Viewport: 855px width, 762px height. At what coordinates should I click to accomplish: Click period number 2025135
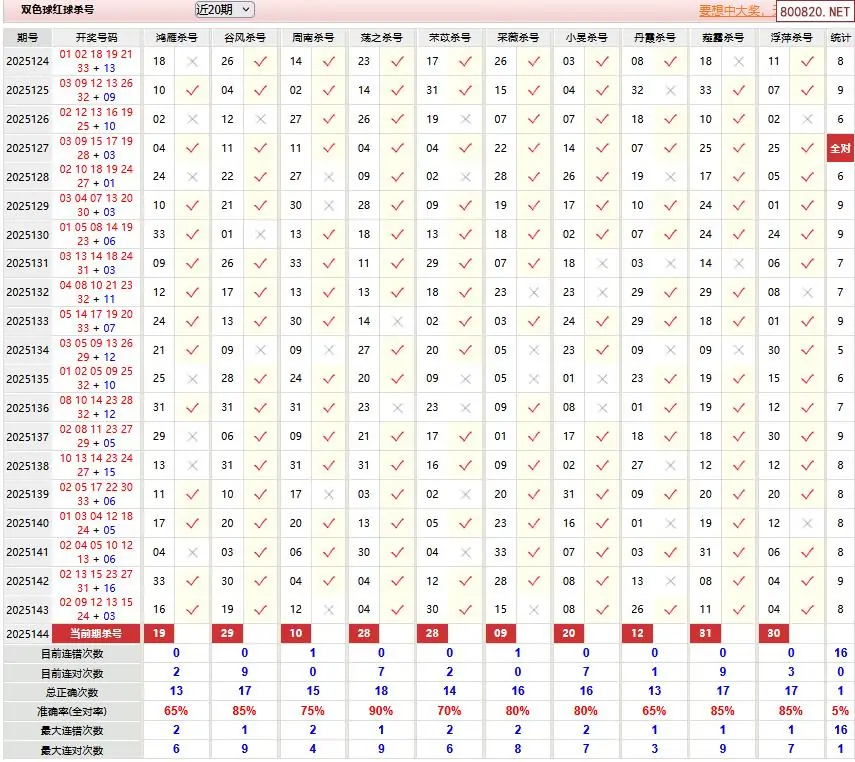click(x=28, y=380)
